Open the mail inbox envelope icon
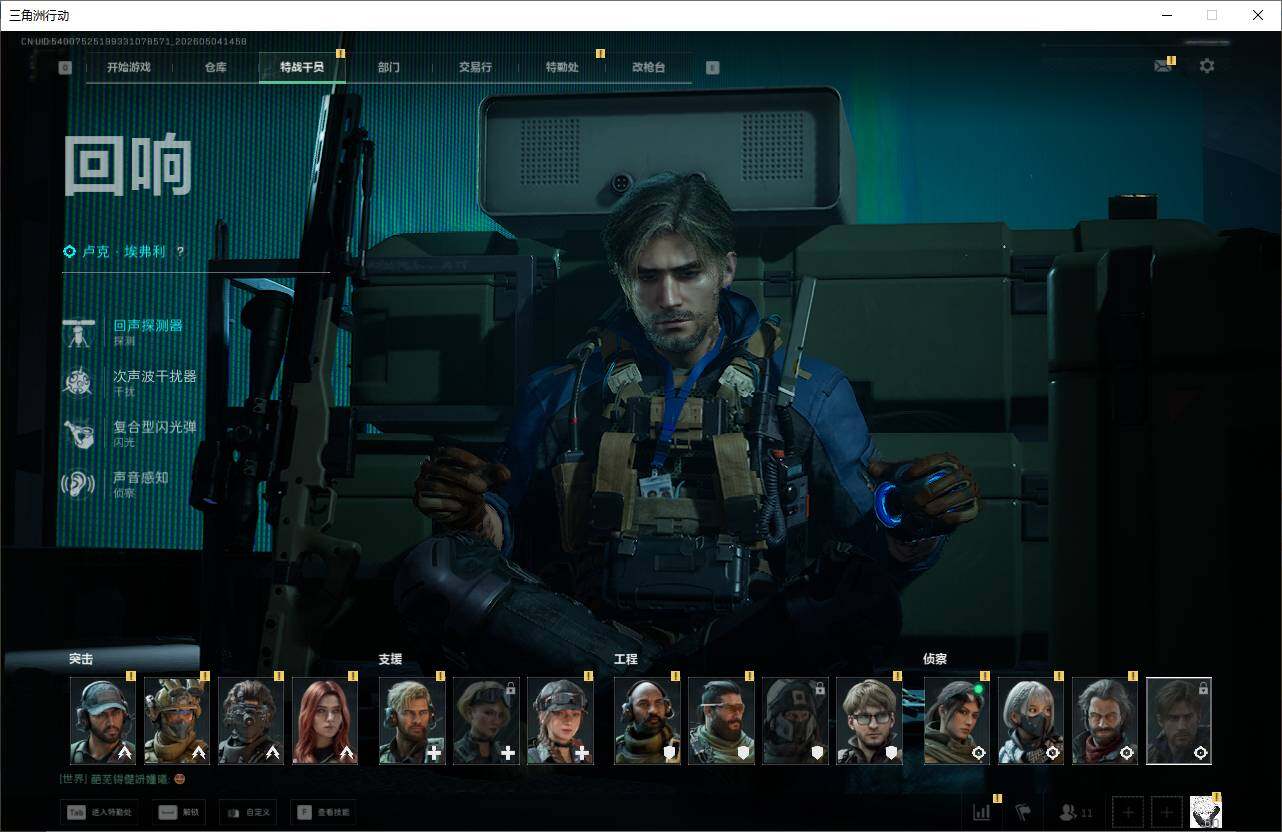The height and width of the screenshot is (832, 1282). click(1162, 66)
